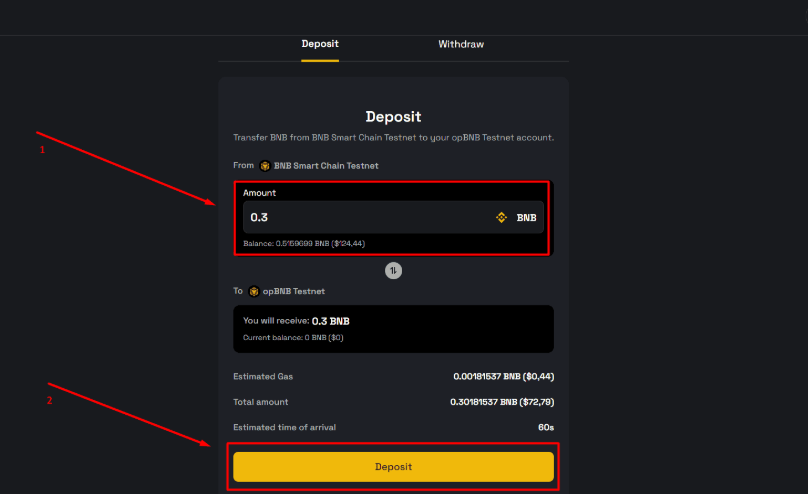Image resolution: width=808 pixels, height=494 pixels.
Task: Click the BNB currency label in amount field
Action: pyautogui.click(x=526, y=218)
